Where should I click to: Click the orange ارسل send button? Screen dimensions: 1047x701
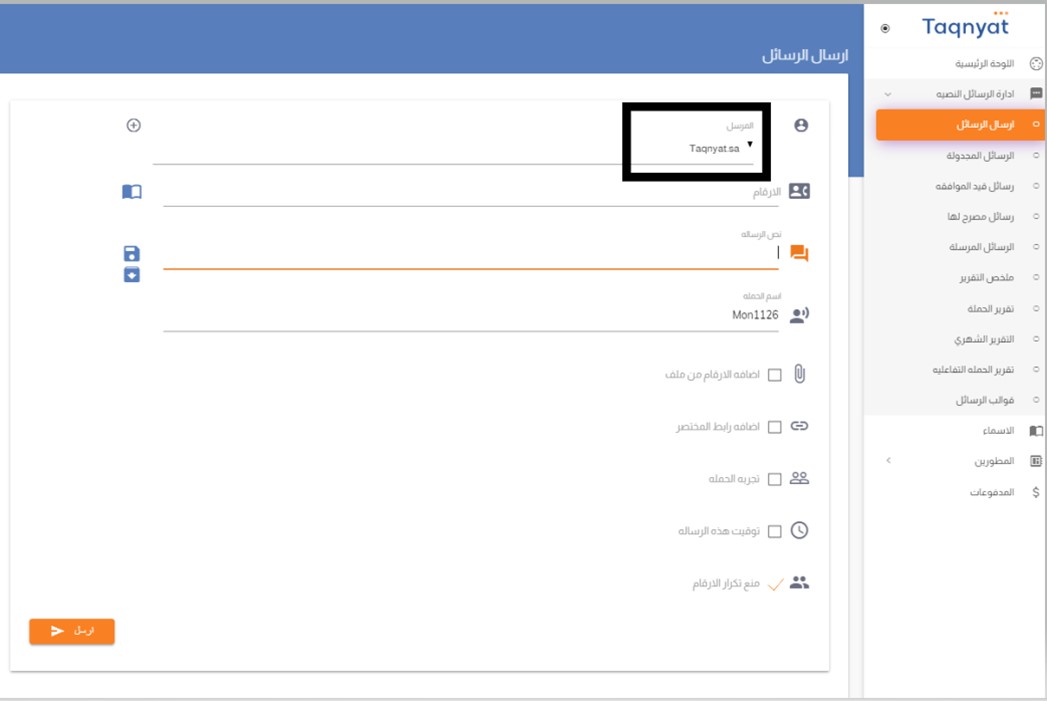click(x=72, y=631)
